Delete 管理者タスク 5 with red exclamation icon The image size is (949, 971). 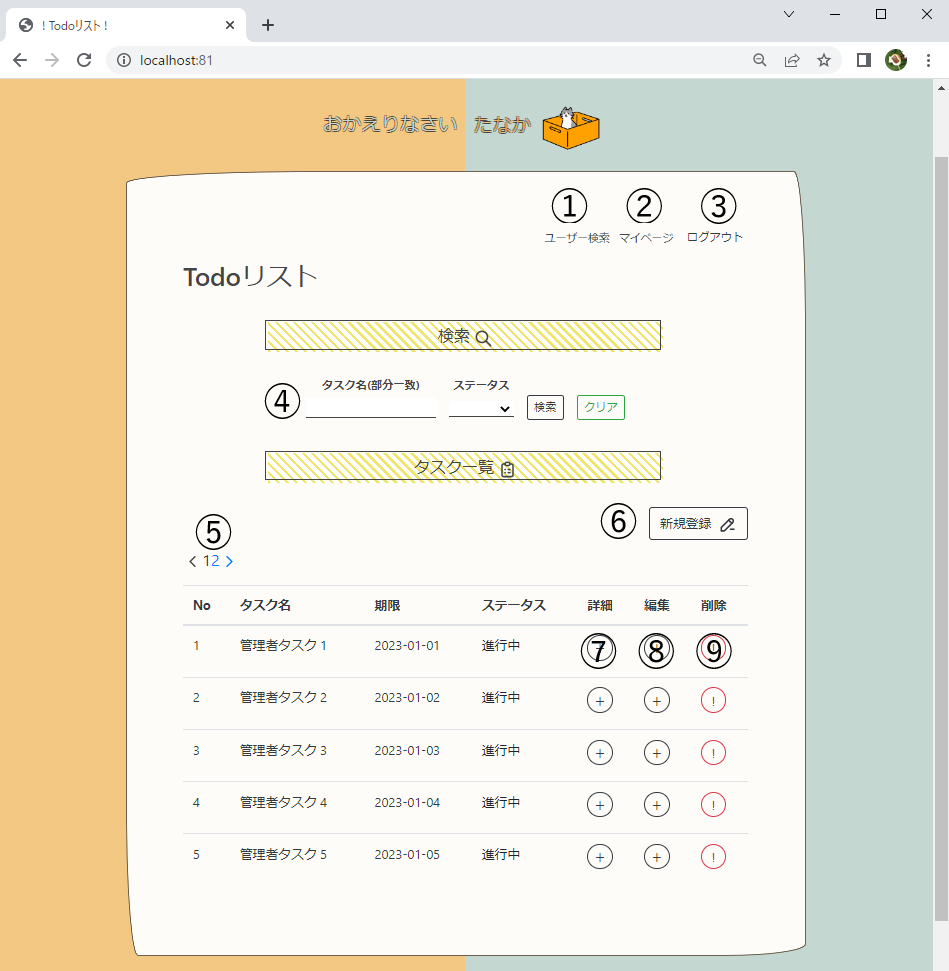(713, 856)
